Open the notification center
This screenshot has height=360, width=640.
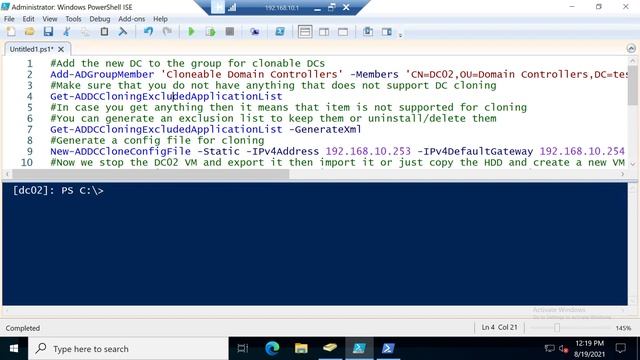point(621,349)
